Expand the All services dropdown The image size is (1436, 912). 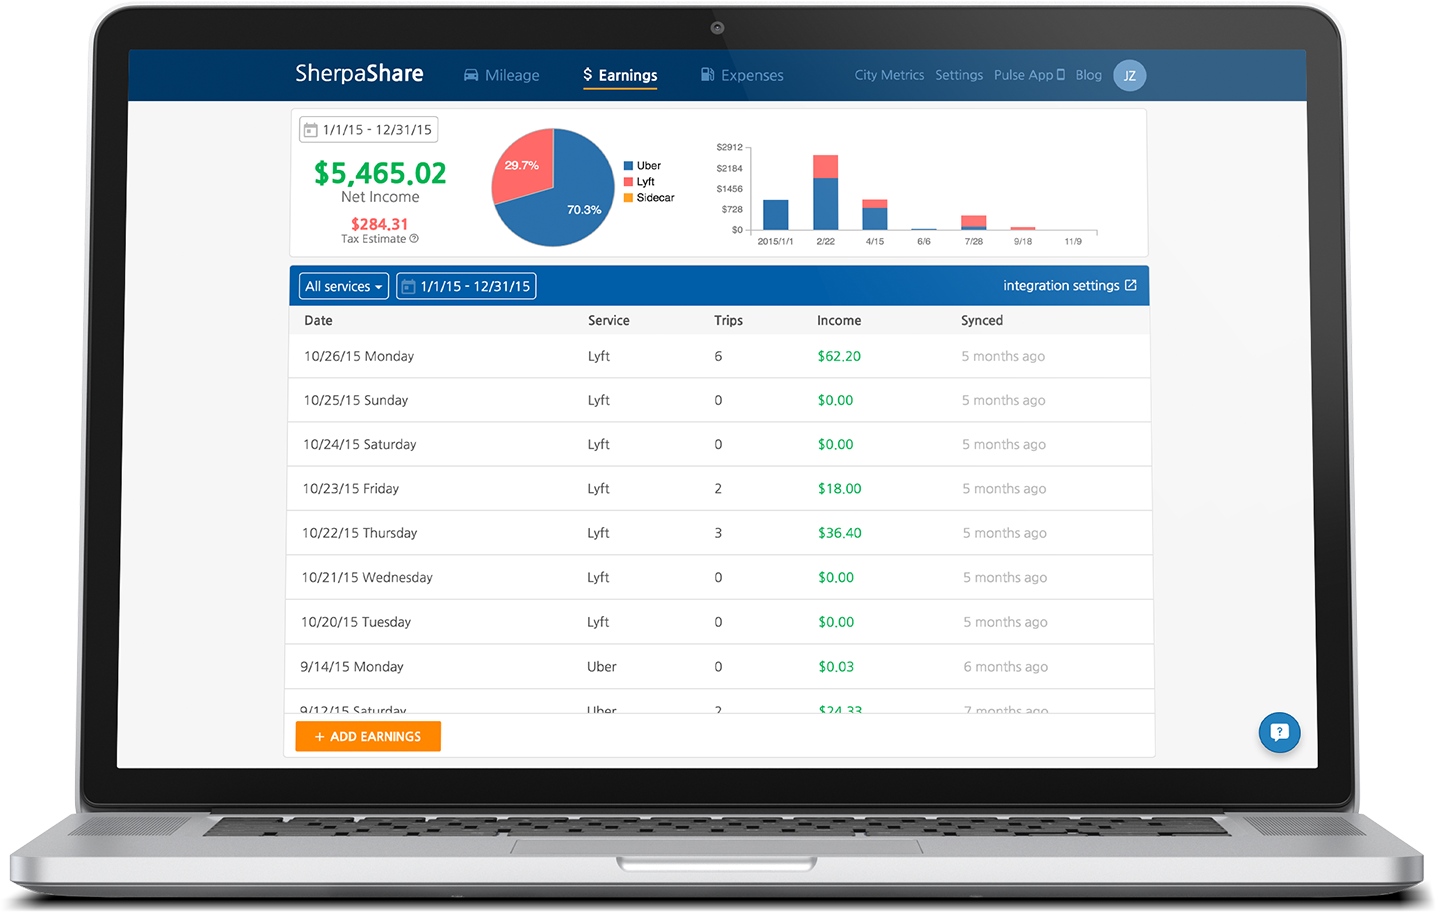[x=344, y=287]
